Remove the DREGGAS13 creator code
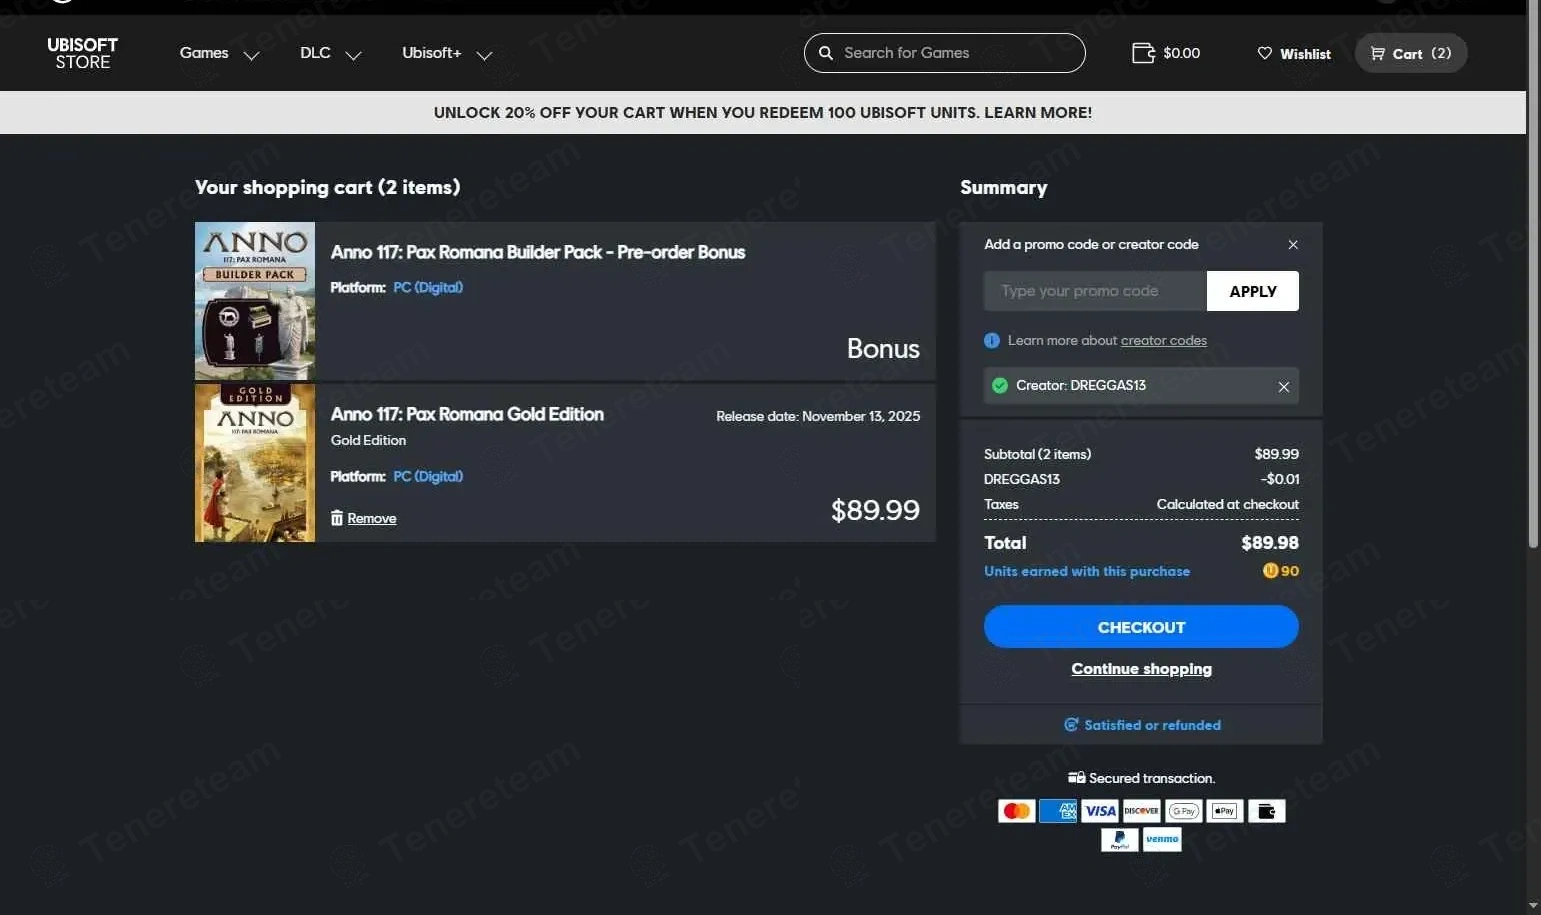Viewport: 1541px width, 915px height. coord(1283,387)
